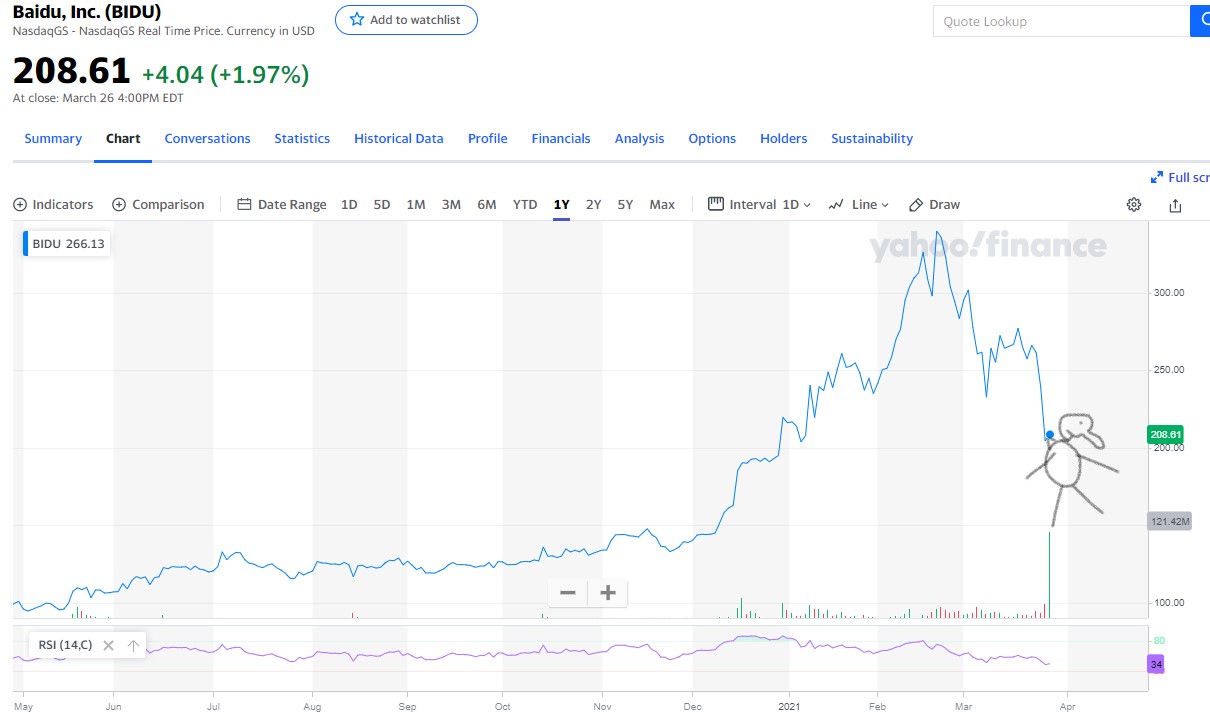Activate the Draw pencil tool
Viewport: 1210px width, 727px height.
(x=934, y=205)
